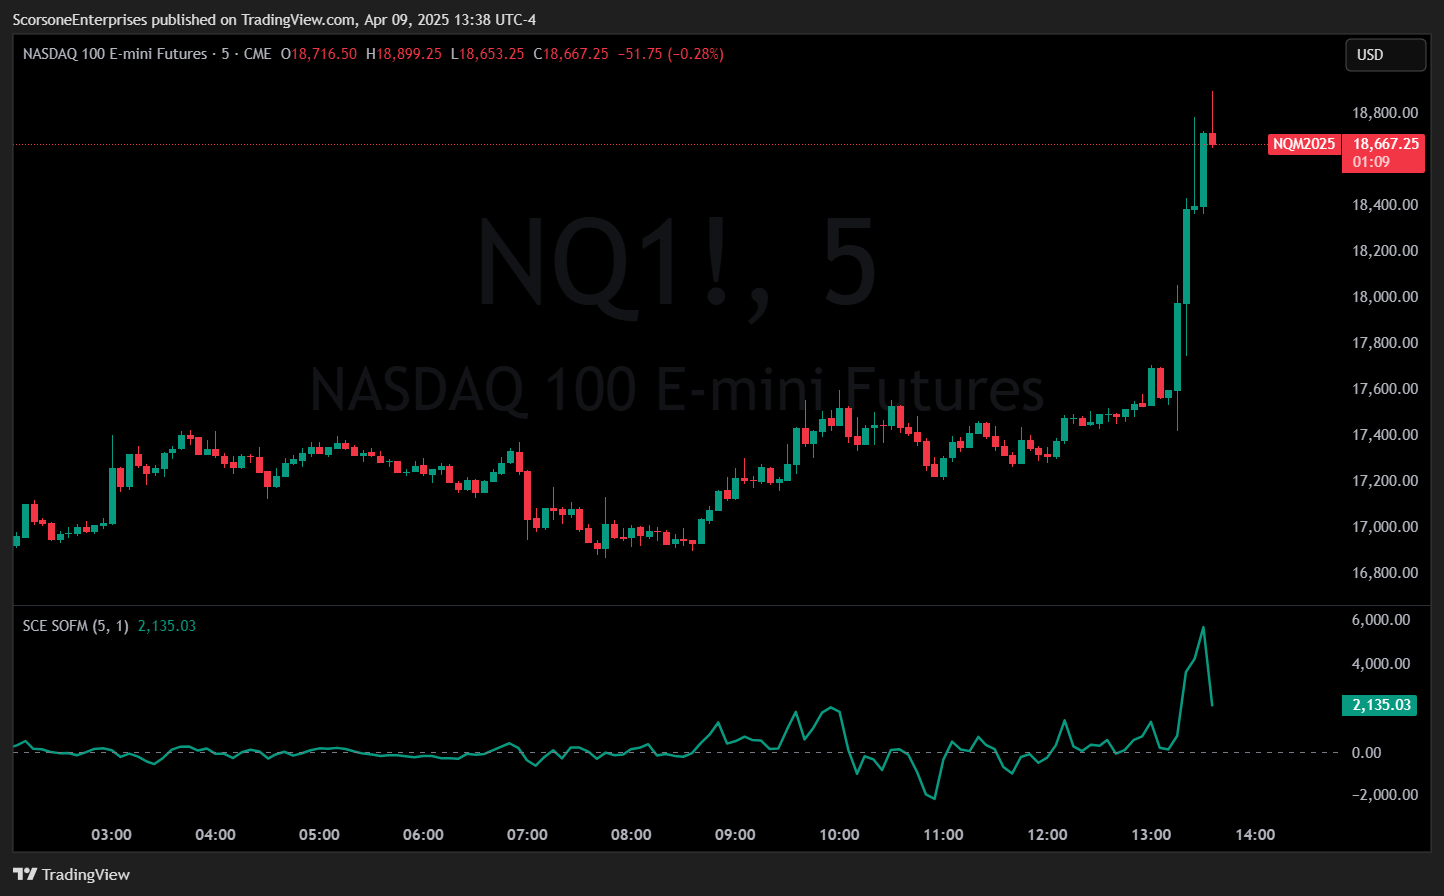Click the 17,200.00 price axis label
1444x896 pixels.
[x=1385, y=481]
